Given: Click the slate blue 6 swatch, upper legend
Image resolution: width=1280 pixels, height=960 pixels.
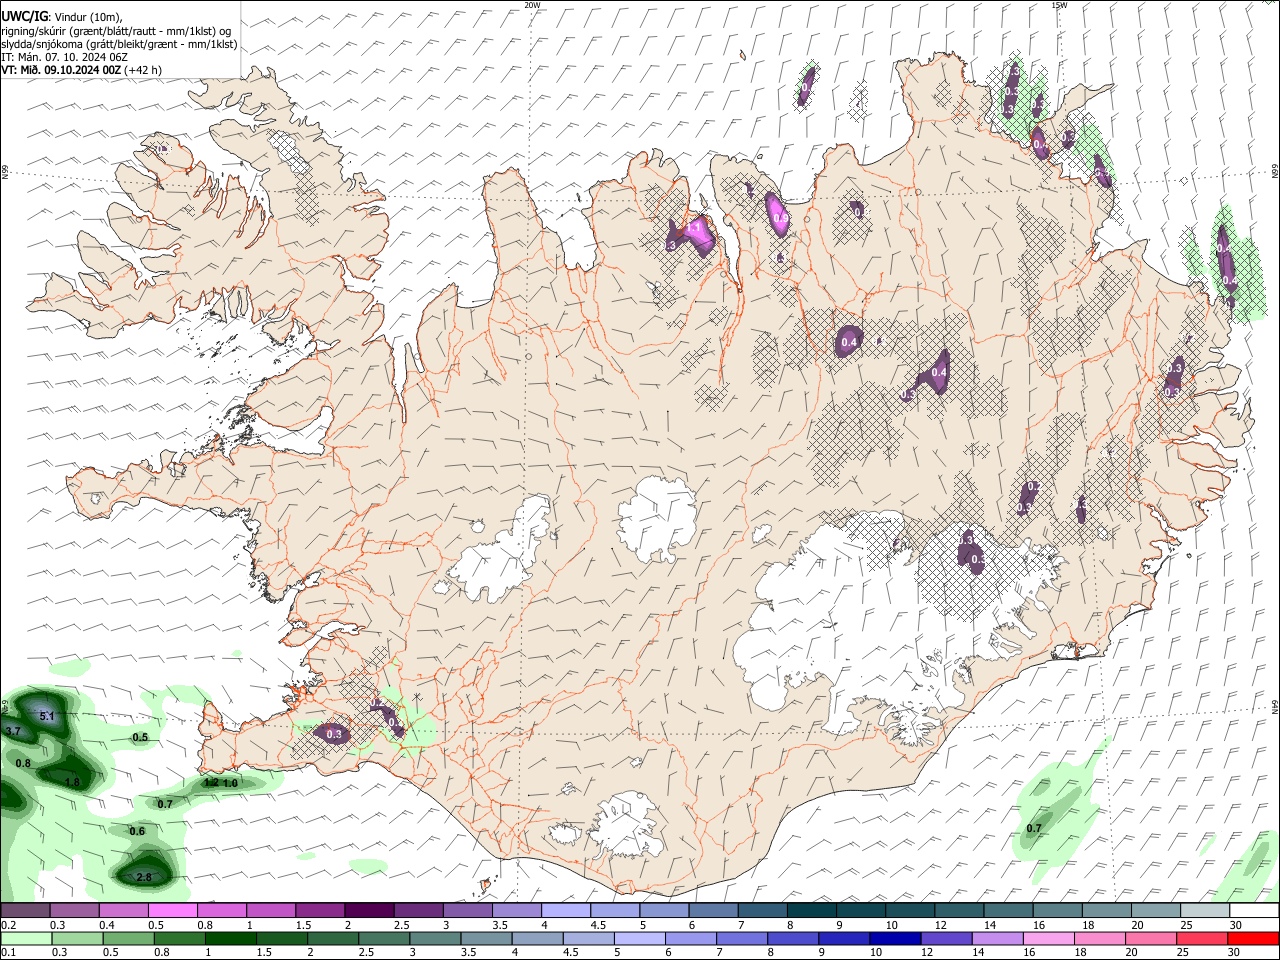Looking at the screenshot, I should tap(714, 911).
